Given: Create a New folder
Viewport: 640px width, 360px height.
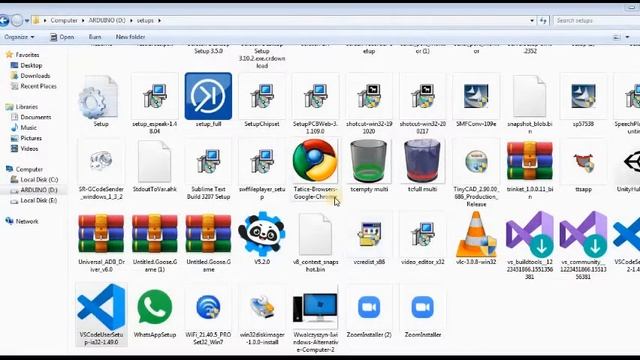Looking at the screenshot, I should click(x=130, y=37).
